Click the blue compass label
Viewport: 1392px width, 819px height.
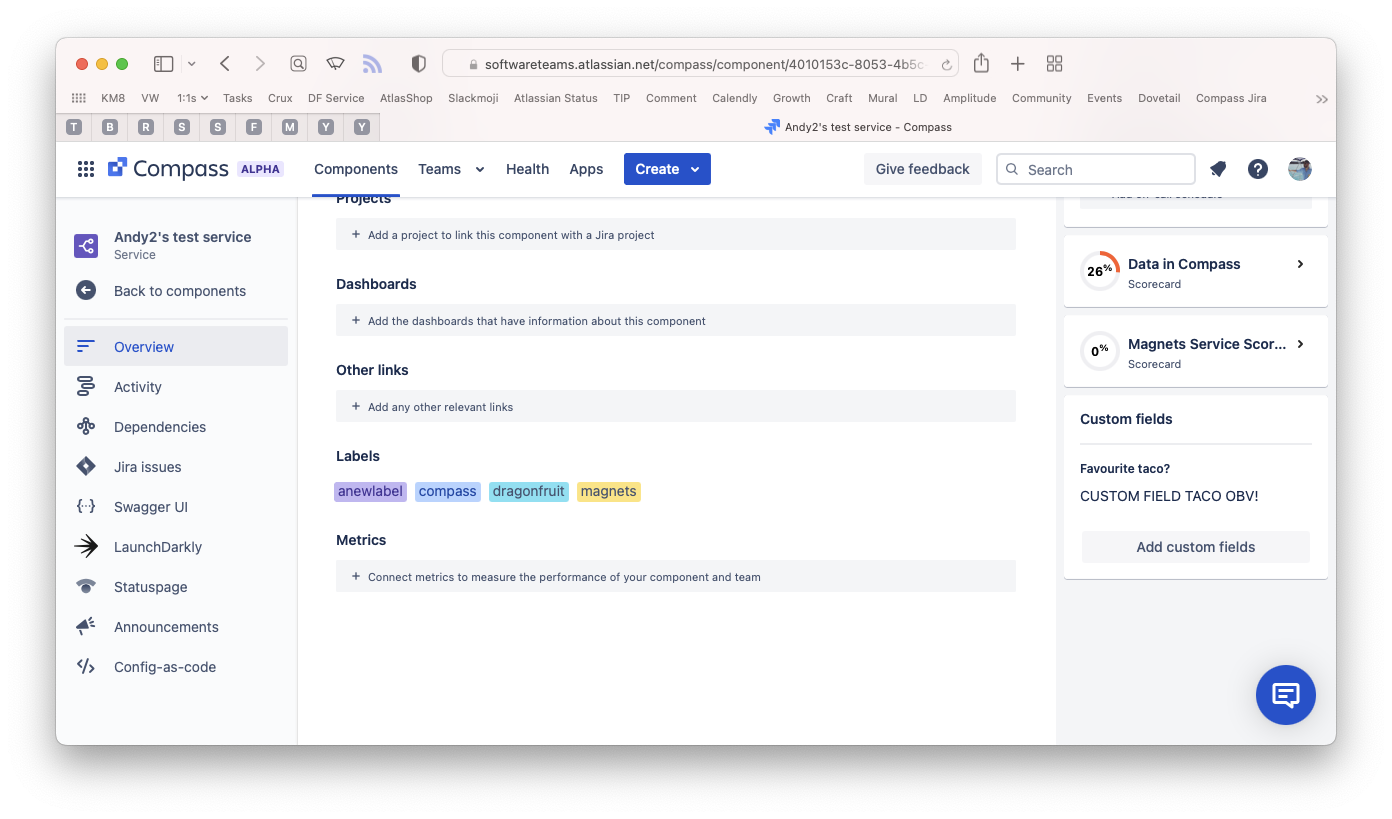(448, 491)
